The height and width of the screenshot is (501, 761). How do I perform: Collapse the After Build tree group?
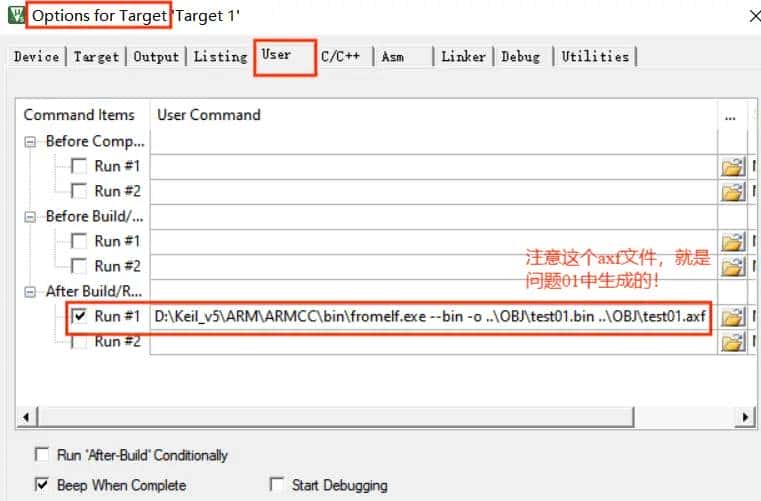pos(31,291)
